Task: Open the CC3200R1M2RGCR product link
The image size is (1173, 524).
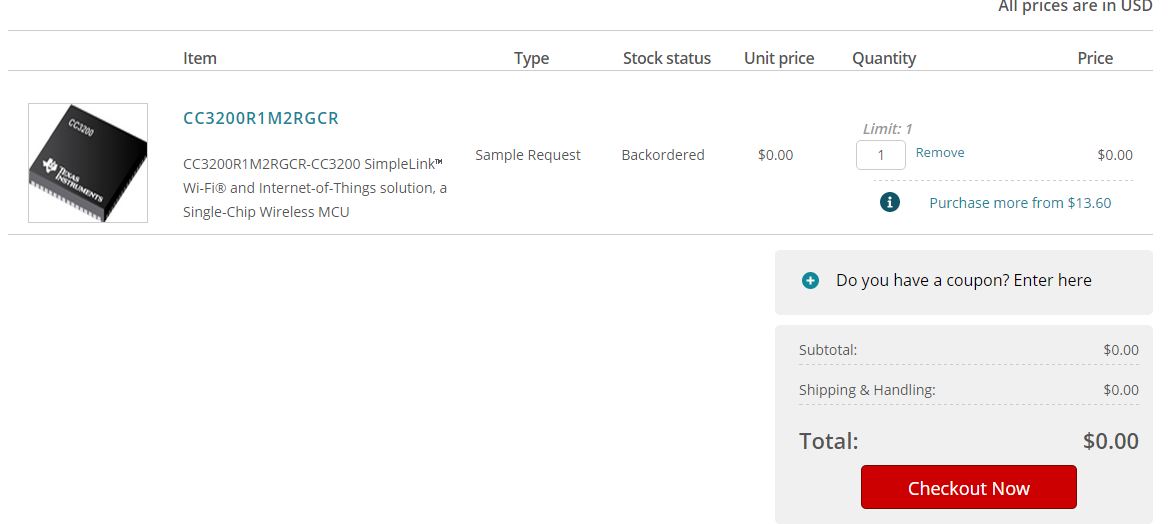Action: click(x=261, y=118)
